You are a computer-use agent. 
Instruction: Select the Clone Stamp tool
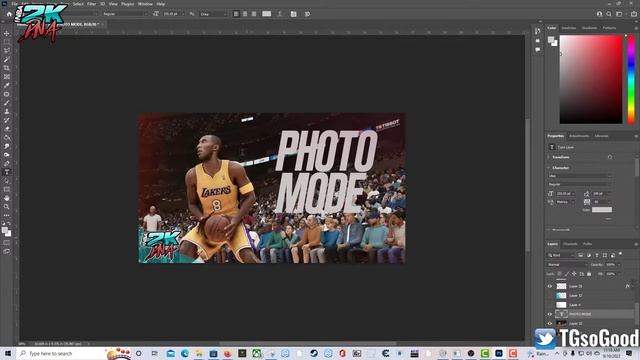tap(7, 111)
